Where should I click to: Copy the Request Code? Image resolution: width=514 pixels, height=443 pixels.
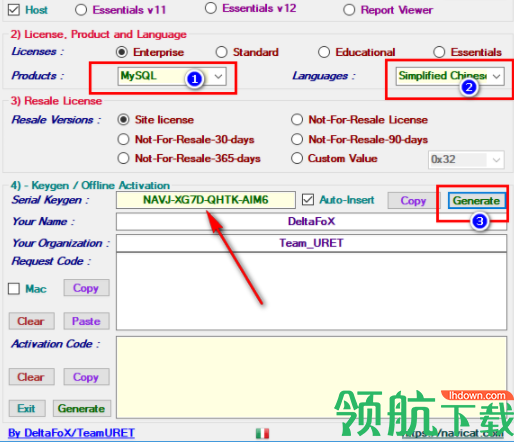86,288
